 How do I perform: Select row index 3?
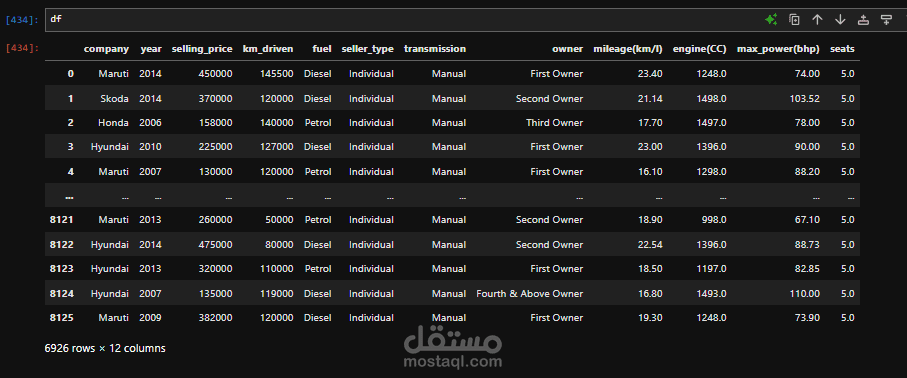(71, 147)
